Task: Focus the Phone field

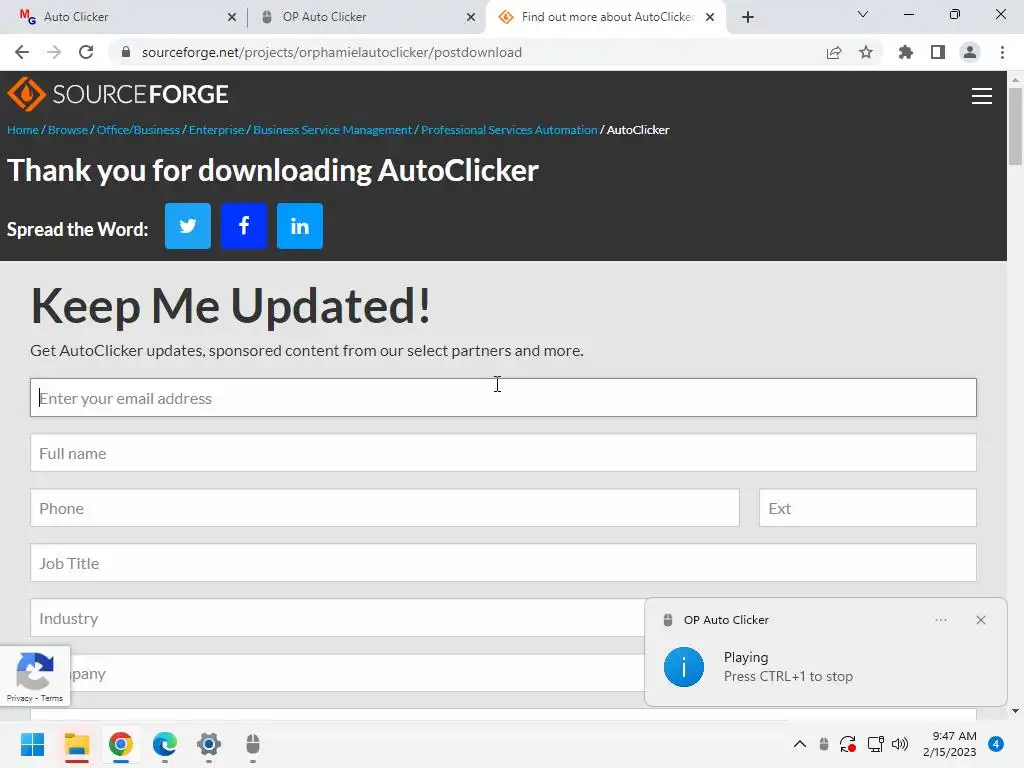Action: (x=385, y=507)
